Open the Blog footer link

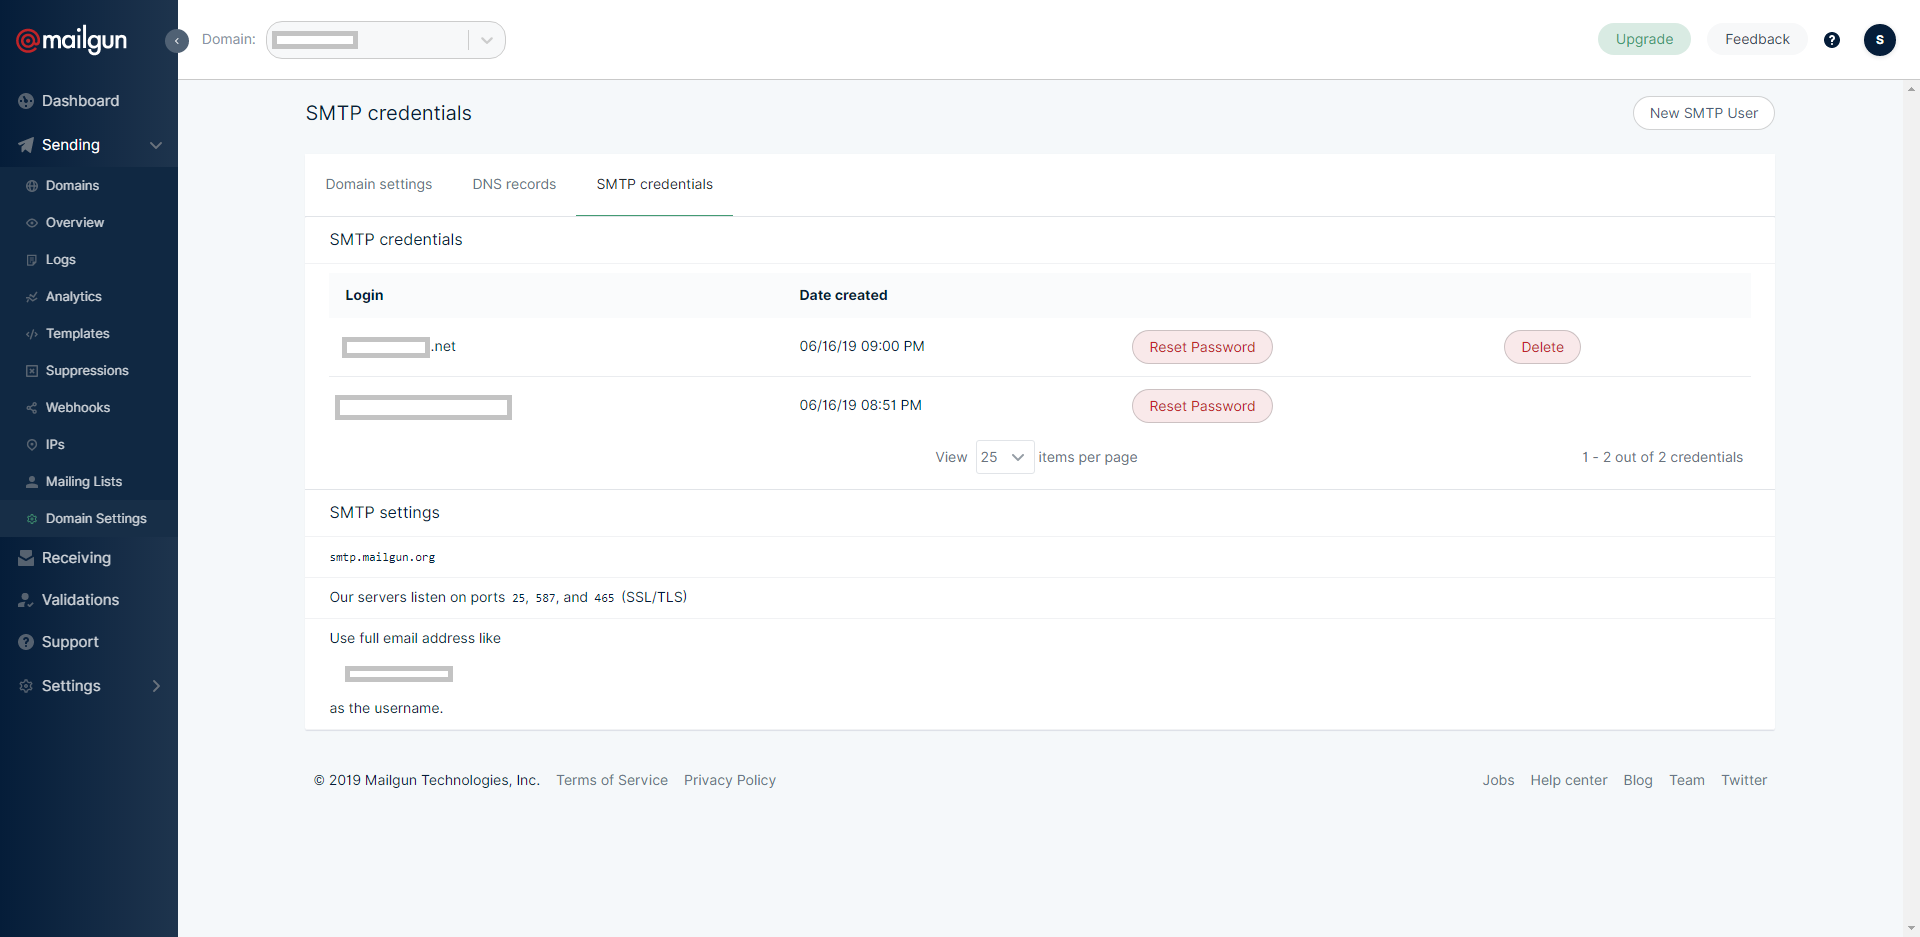[x=1638, y=780]
